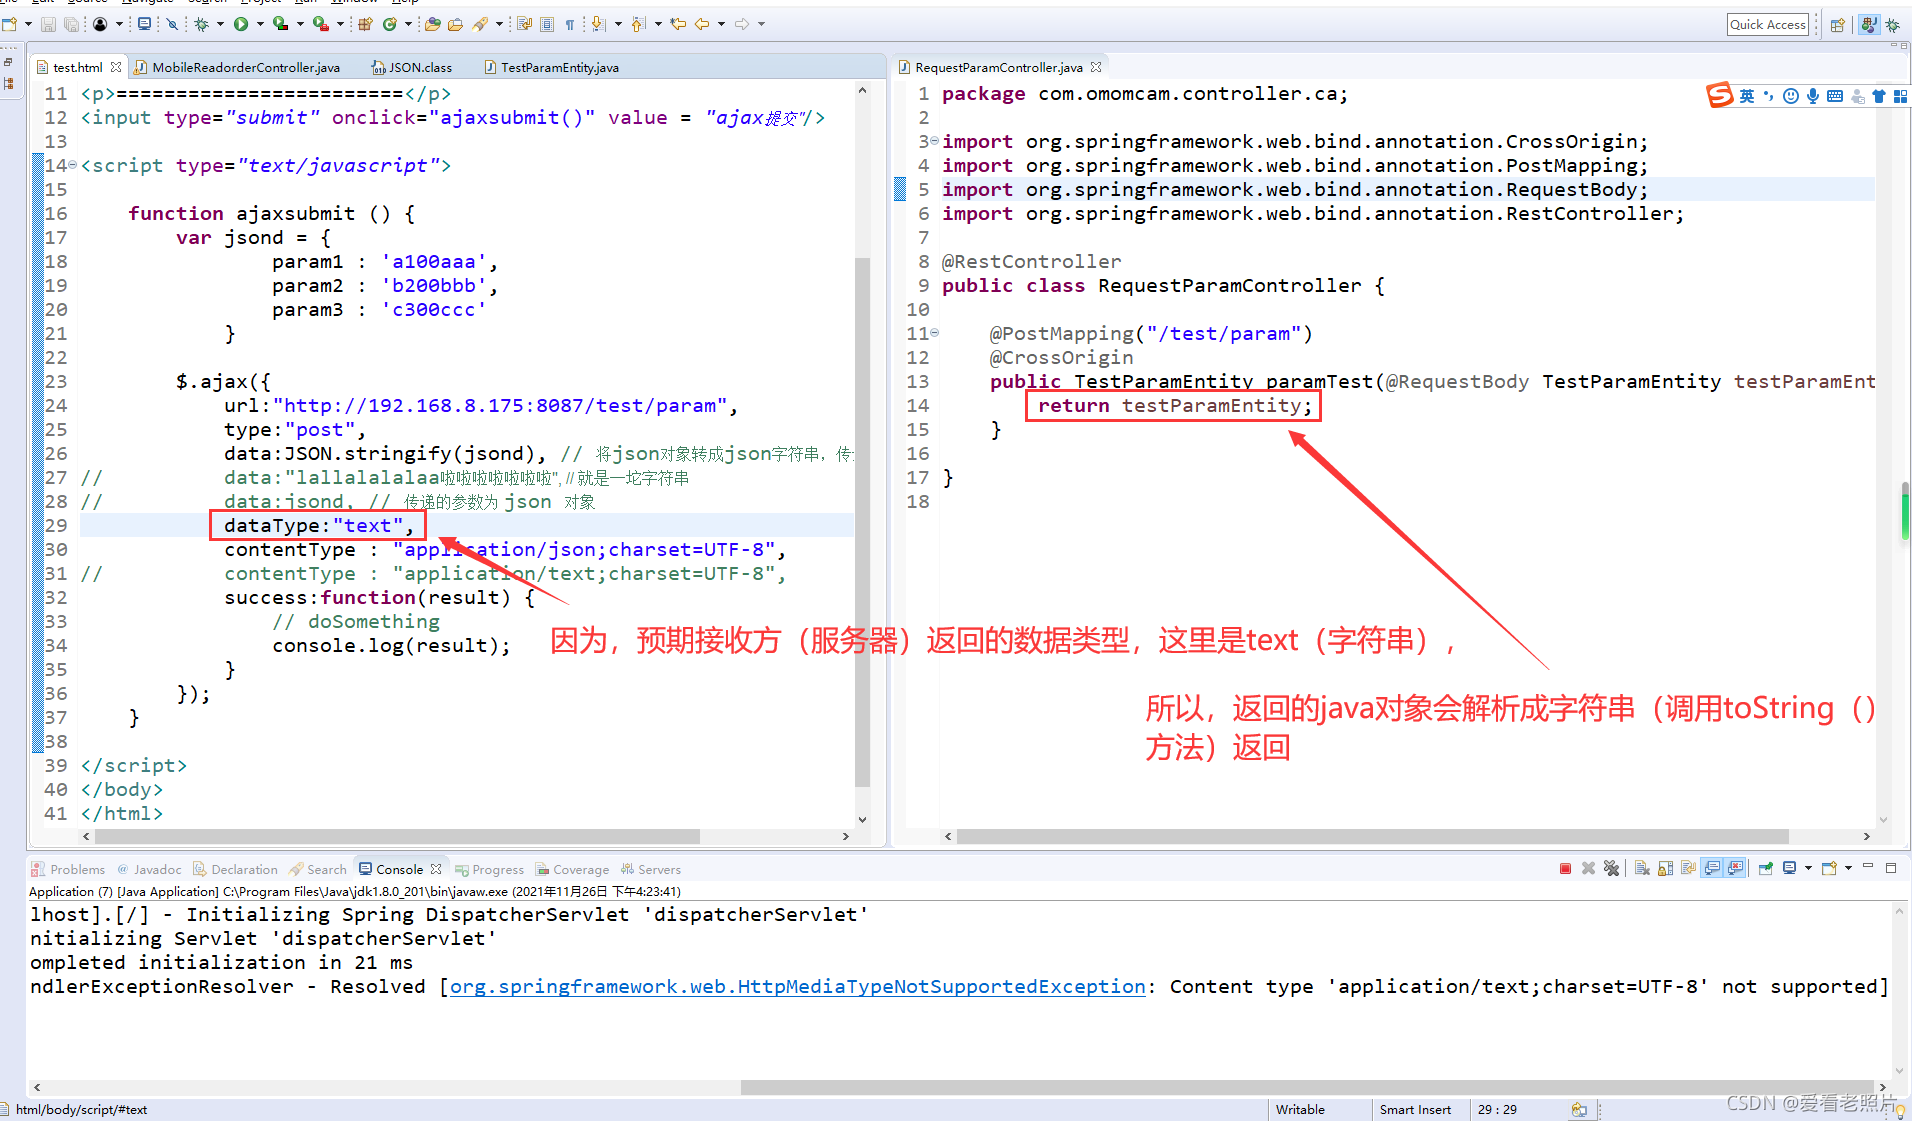The height and width of the screenshot is (1121, 1912).
Task: Click the Sogou input method S logo
Action: [1719, 95]
